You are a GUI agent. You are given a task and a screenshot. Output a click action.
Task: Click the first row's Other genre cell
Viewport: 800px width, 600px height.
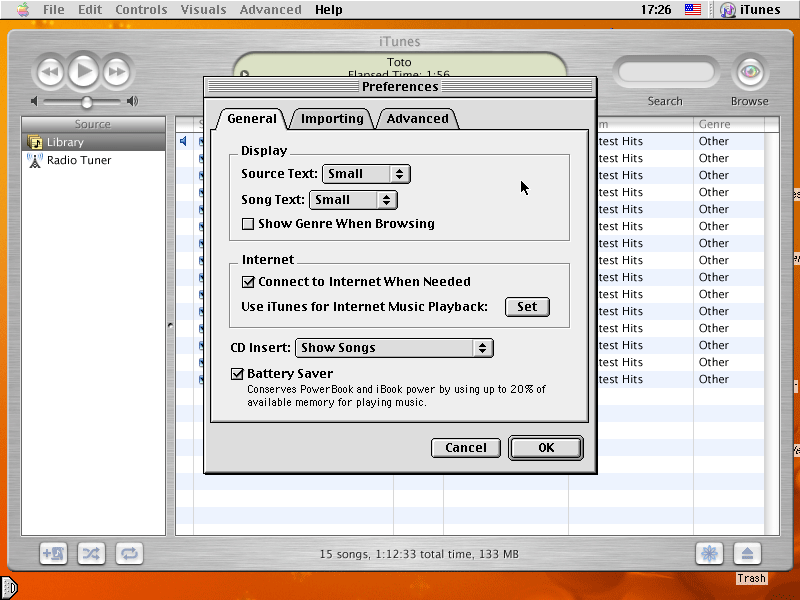pos(729,141)
